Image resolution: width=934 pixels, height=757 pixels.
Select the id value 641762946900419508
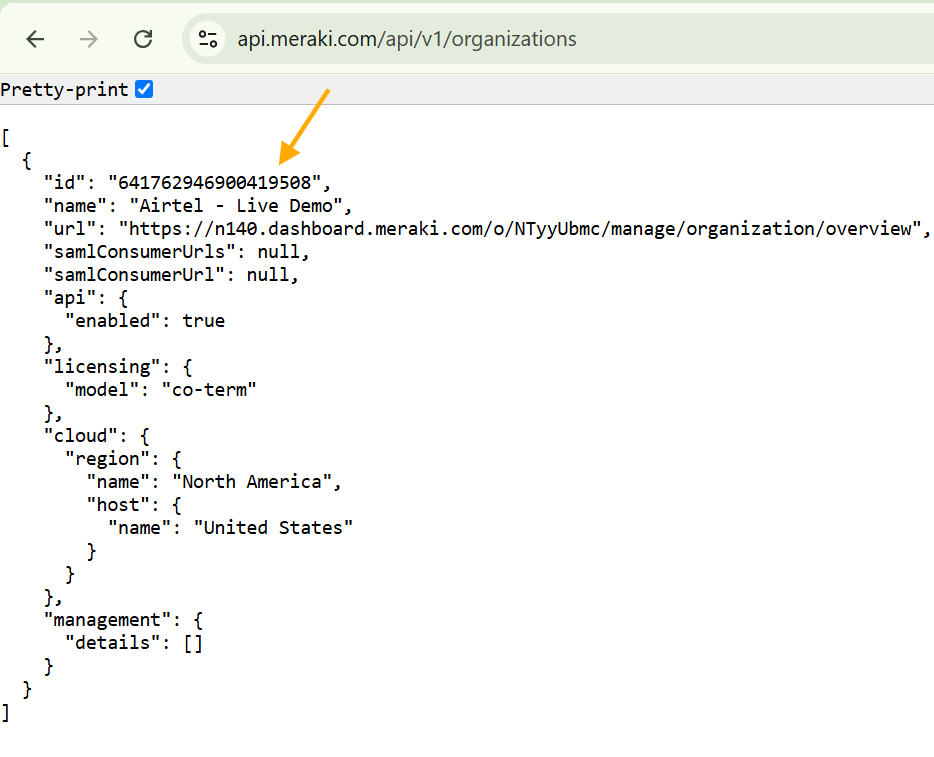tap(214, 183)
